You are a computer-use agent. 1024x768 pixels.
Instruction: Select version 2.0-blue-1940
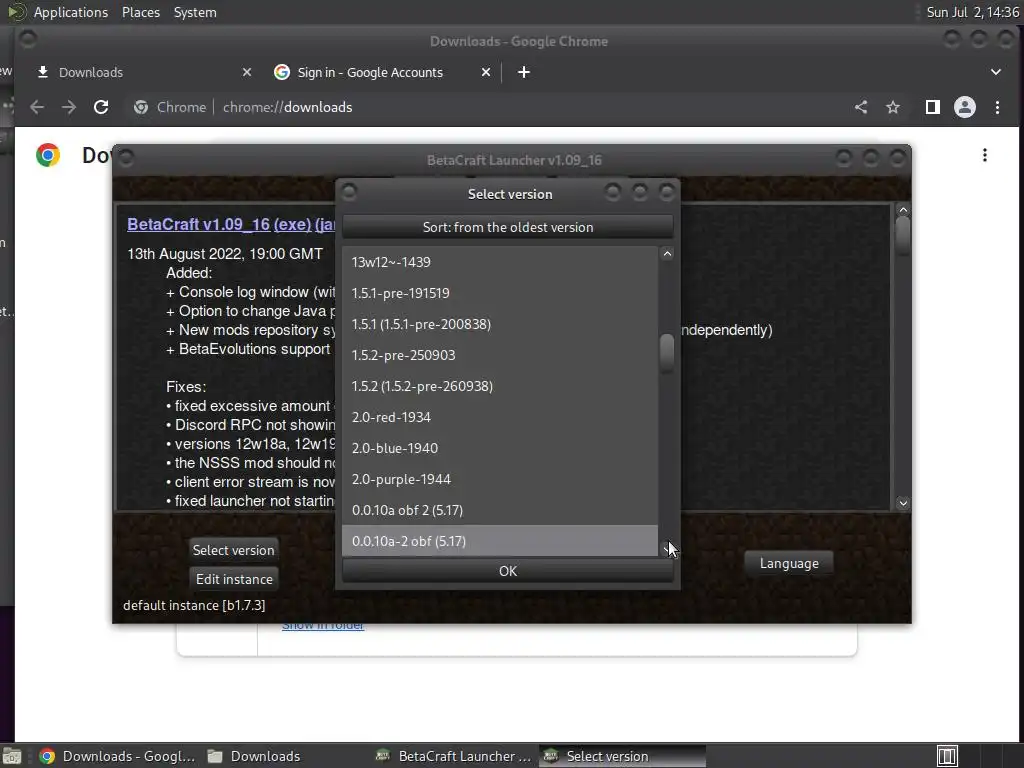[500, 448]
